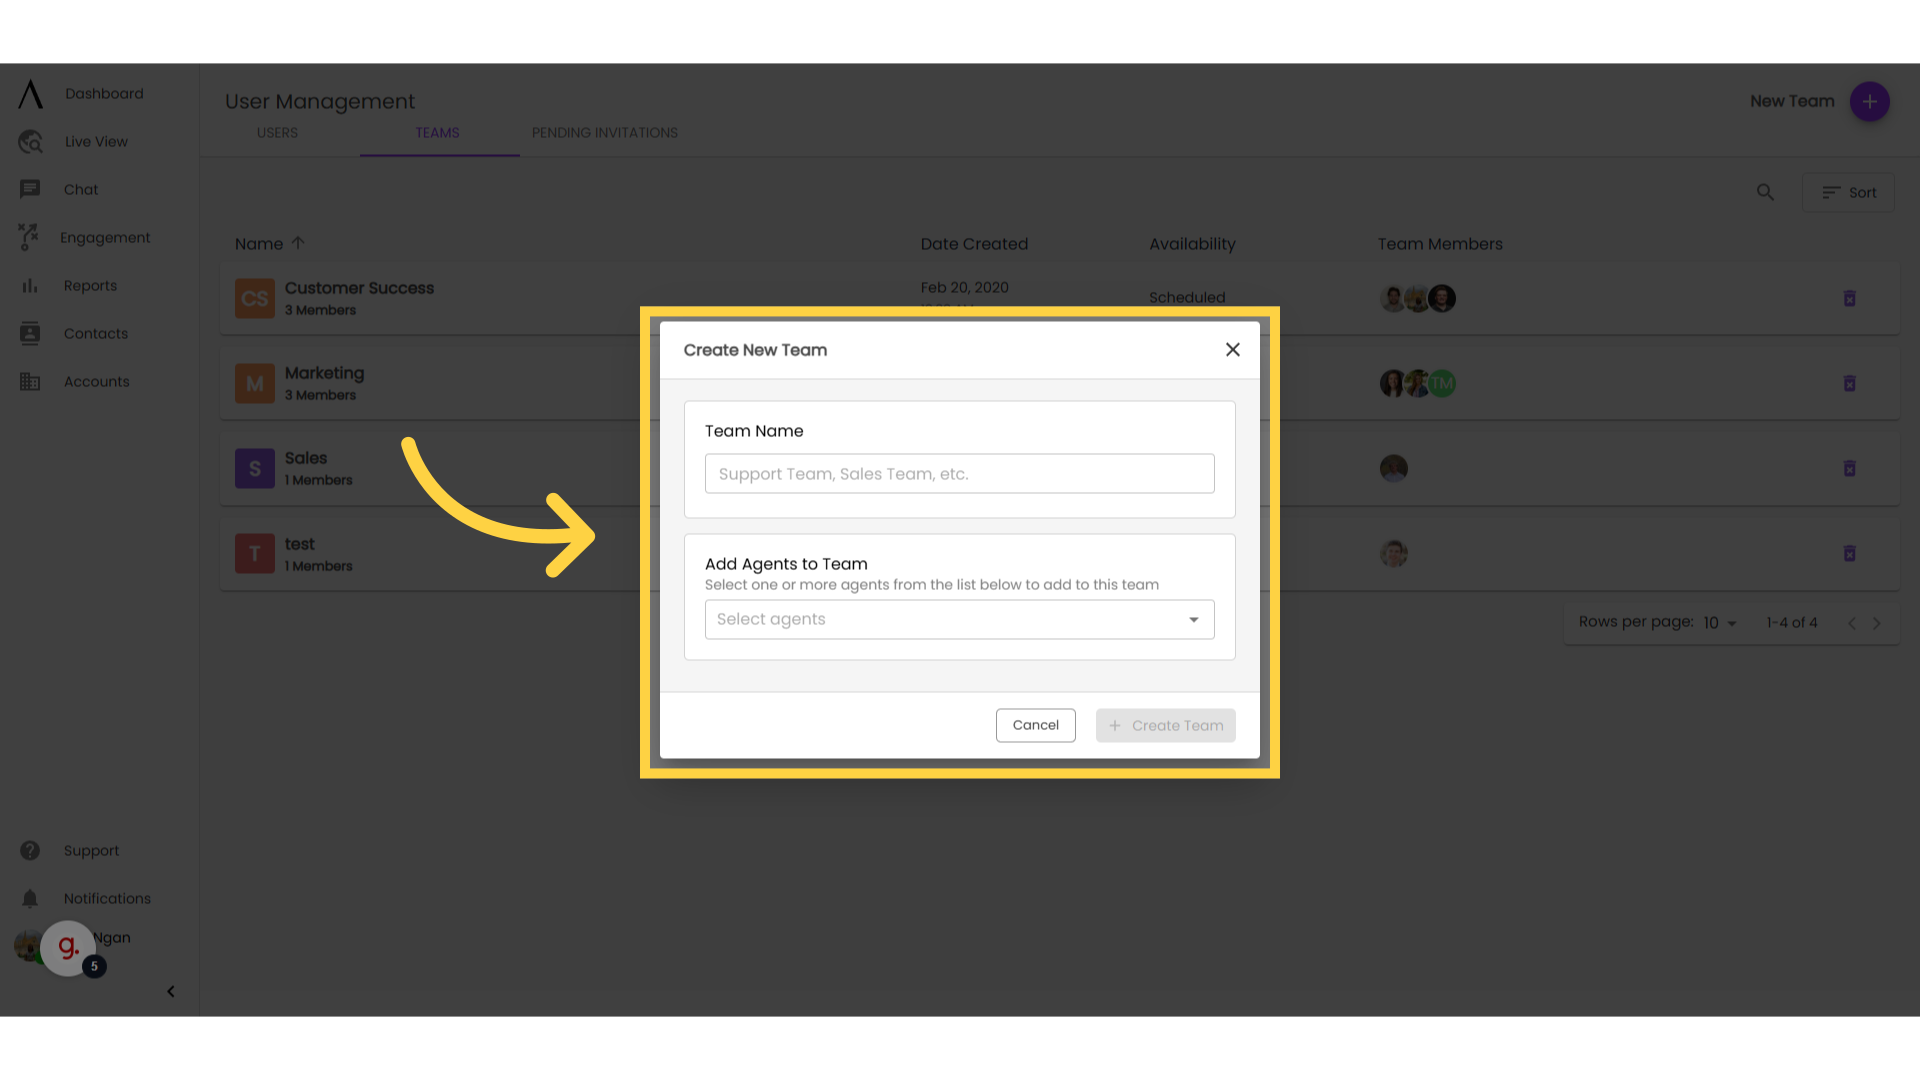Switch to PENDING INVITATIONS tab
The image size is (1920, 1080).
click(x=604, y=132)
